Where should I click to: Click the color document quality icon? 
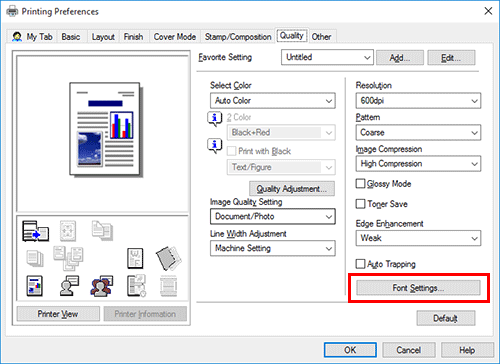click(x=35, y=286)
